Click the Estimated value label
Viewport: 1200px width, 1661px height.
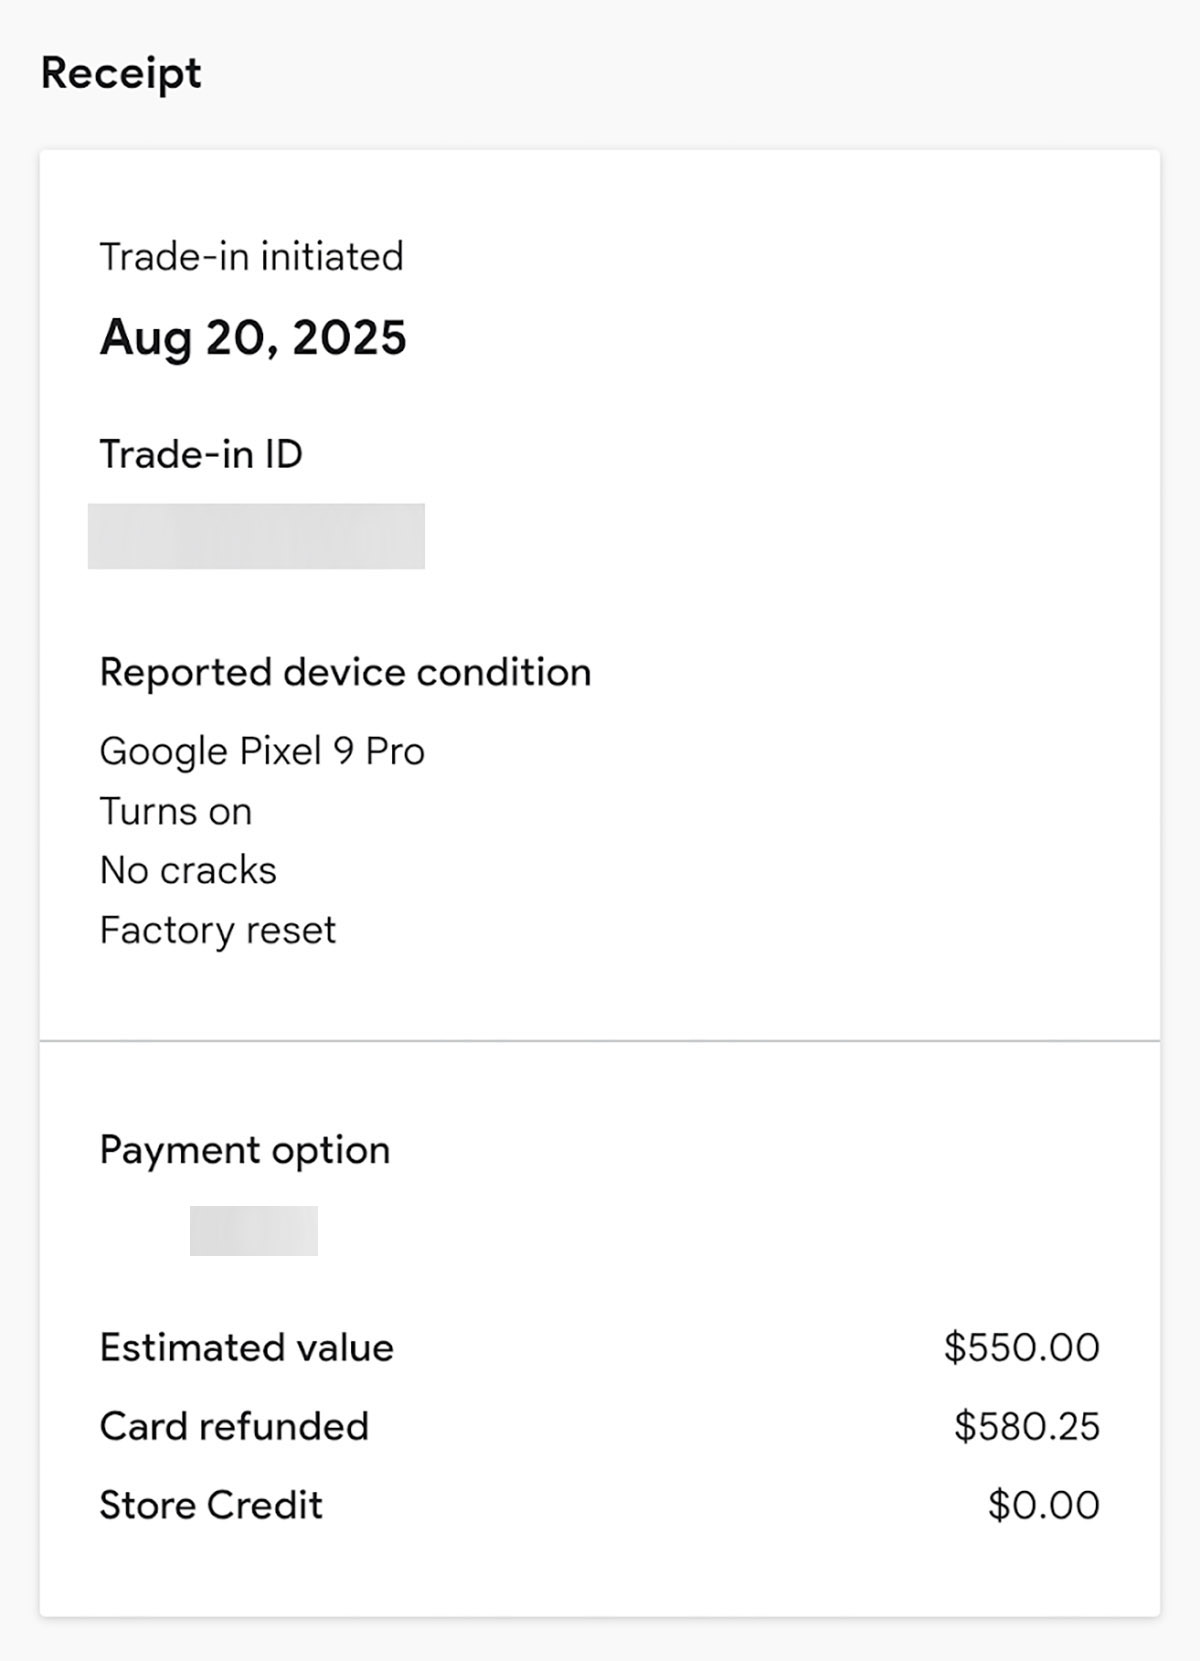[x=247, y=1348]
